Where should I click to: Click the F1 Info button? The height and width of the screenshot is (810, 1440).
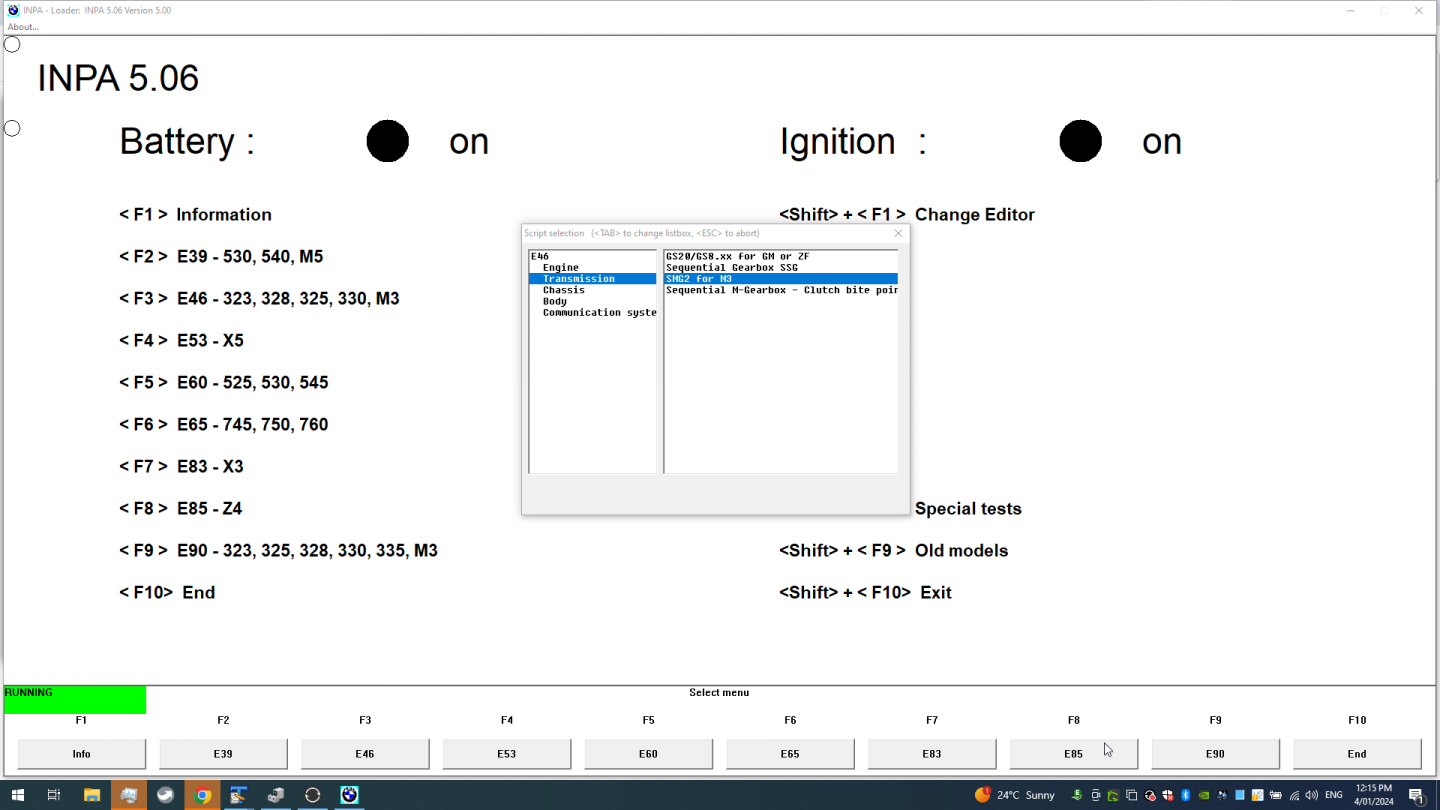point(81,754)
